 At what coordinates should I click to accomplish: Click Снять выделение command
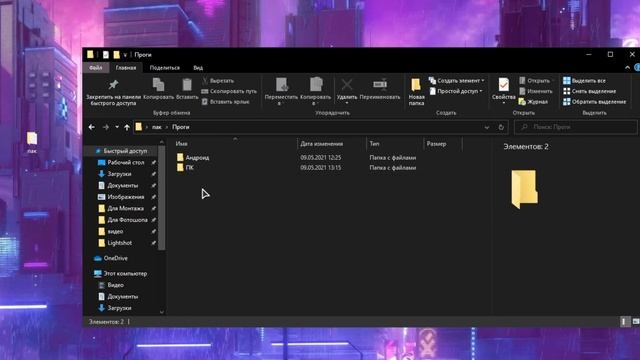click(589, 91)
